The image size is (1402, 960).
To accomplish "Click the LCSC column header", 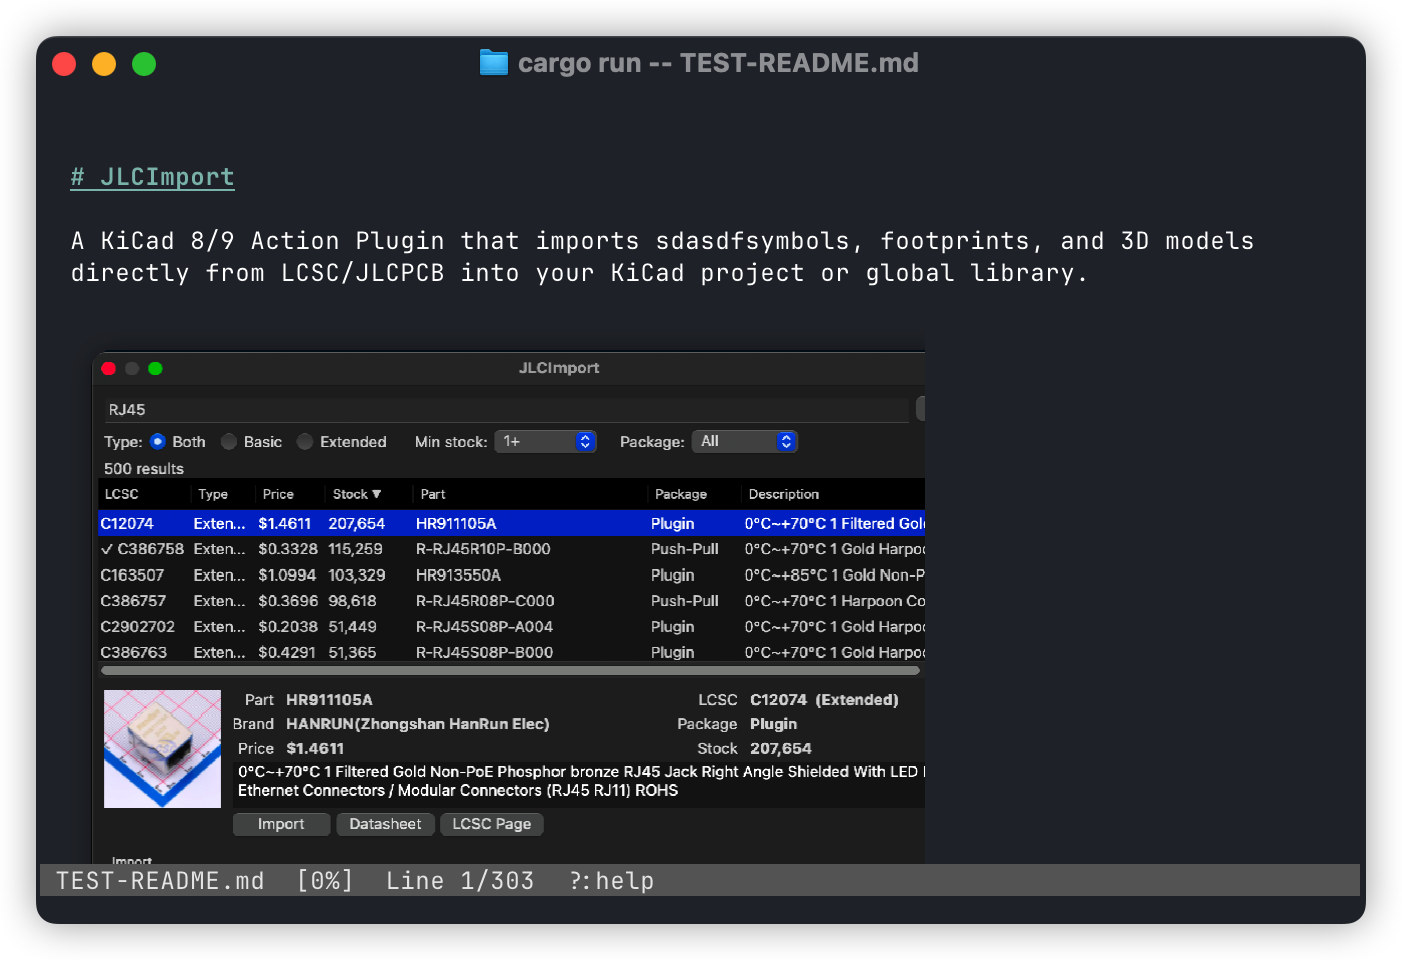I will (x=122, y=494).
